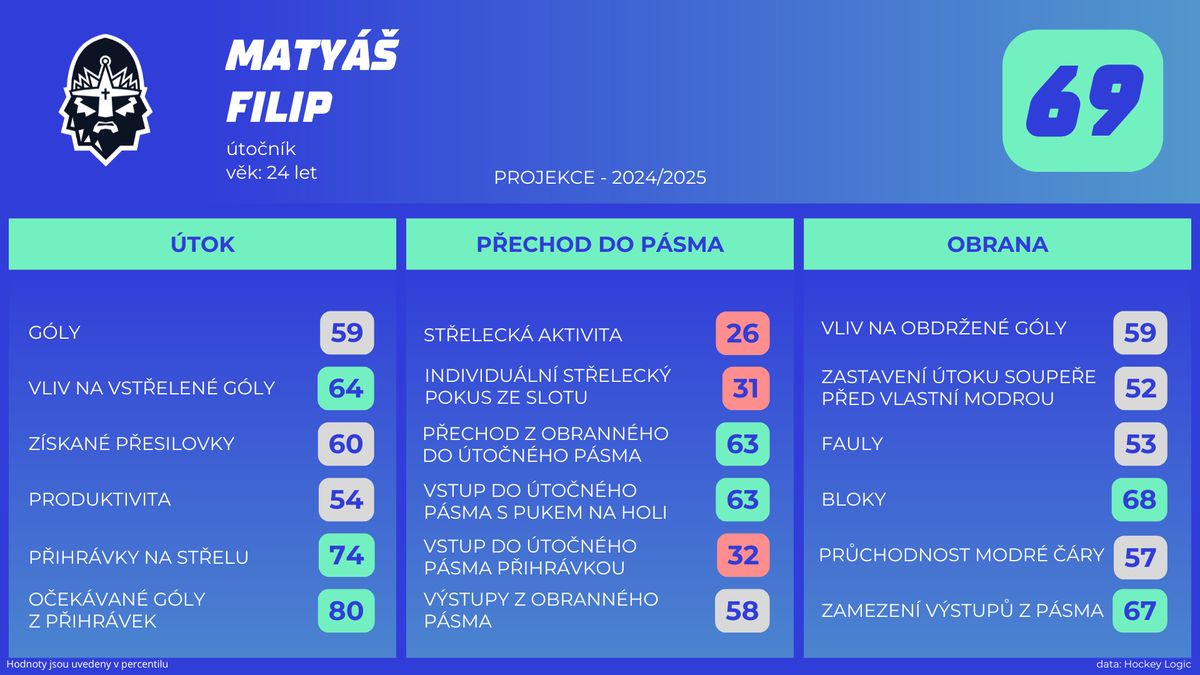The height and width of the screenshot is (675, 1200).
Task: Click the VÝSTUPY Z OBRANNÉHO PÁSMA label
Action: pos(541,610)
